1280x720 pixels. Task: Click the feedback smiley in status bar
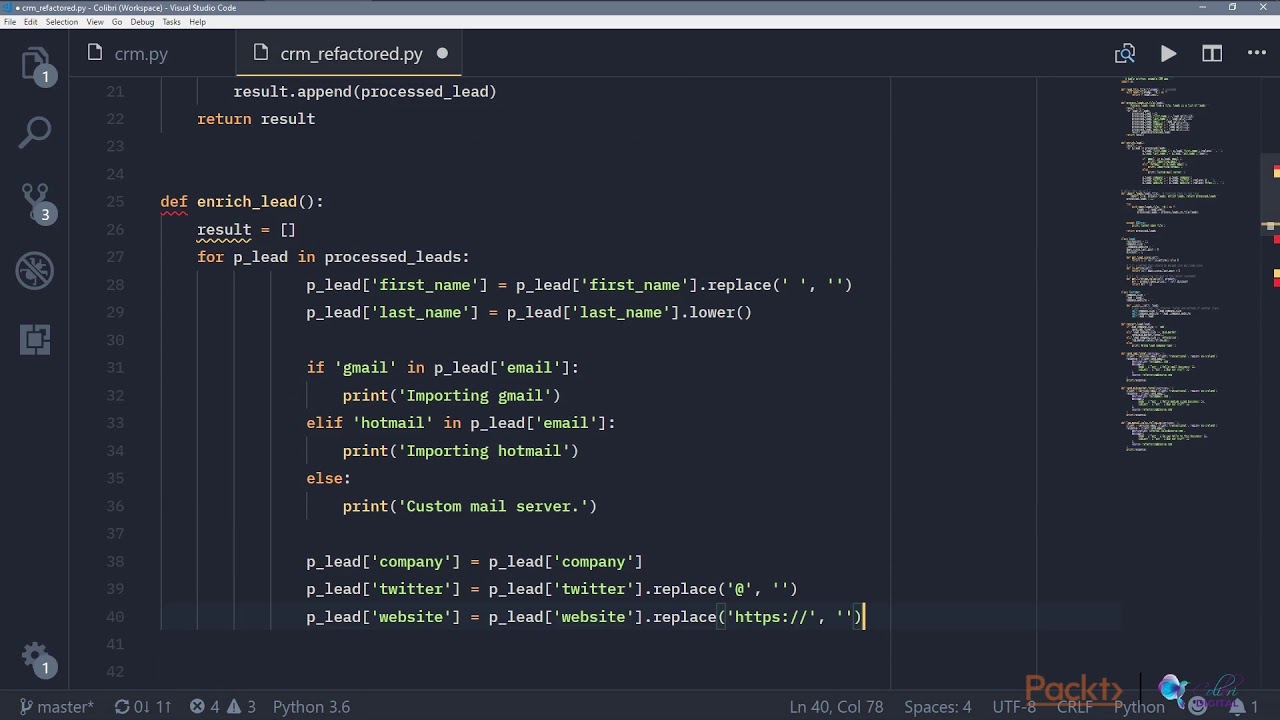coord(1197,707)
